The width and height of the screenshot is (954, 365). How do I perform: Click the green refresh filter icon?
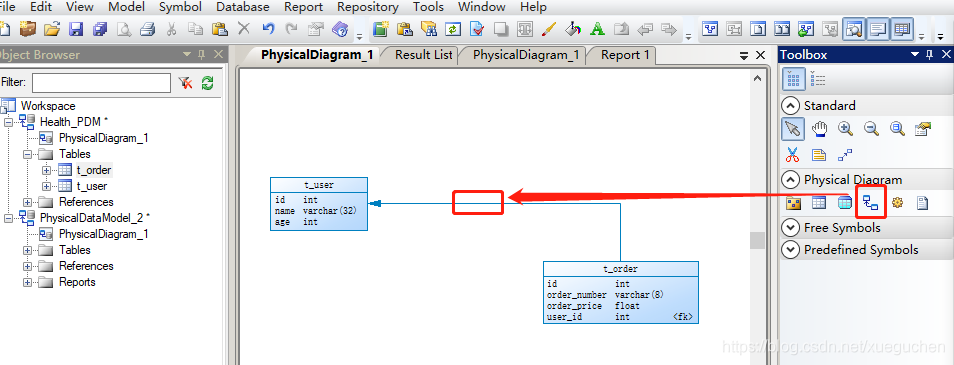pos(207,83)
